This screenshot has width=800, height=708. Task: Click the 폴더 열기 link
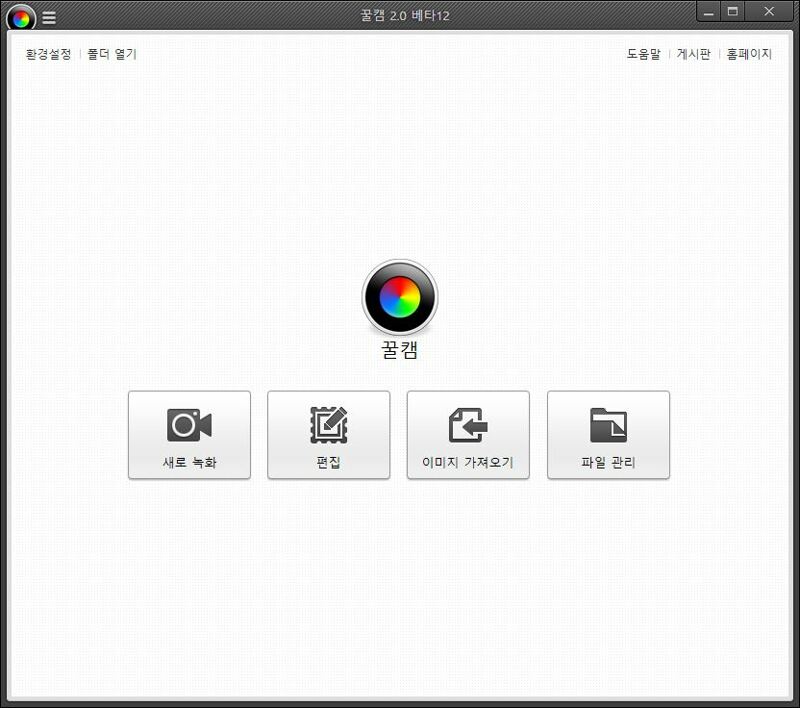(x=112, y=54)
